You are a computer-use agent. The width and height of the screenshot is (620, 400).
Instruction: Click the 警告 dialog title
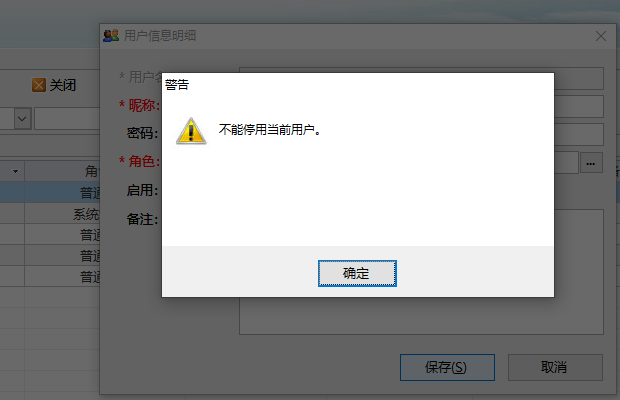click(177, 85)
